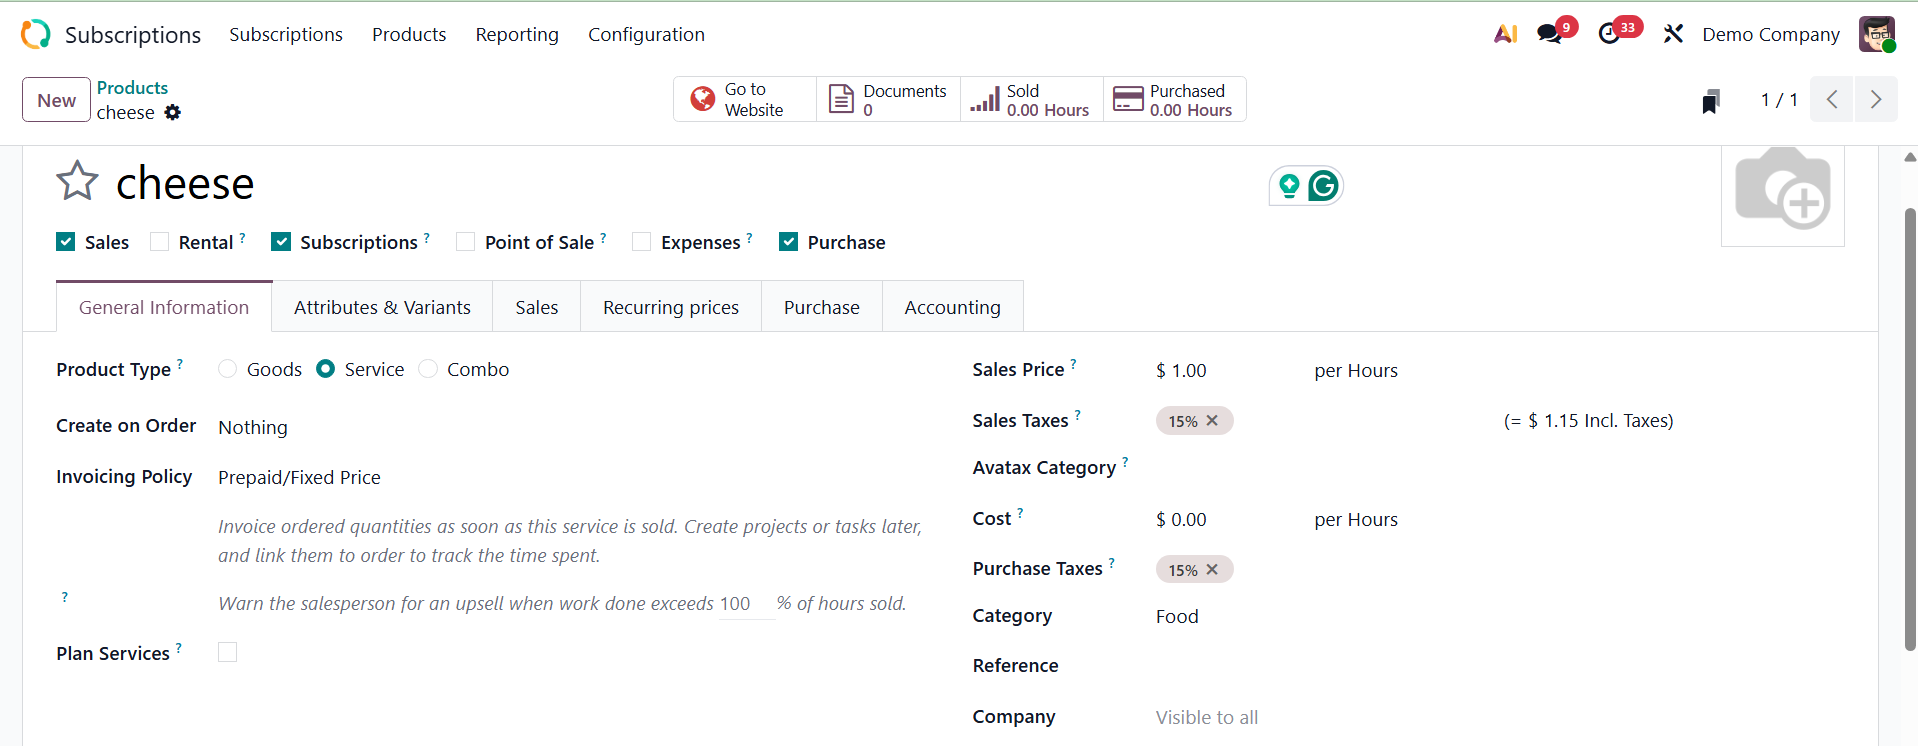This screenshot has height=746, width=1918.
Task: Open the AI assistant icon in top bar
Action: pyautogui.click(x=1505, y=34)
